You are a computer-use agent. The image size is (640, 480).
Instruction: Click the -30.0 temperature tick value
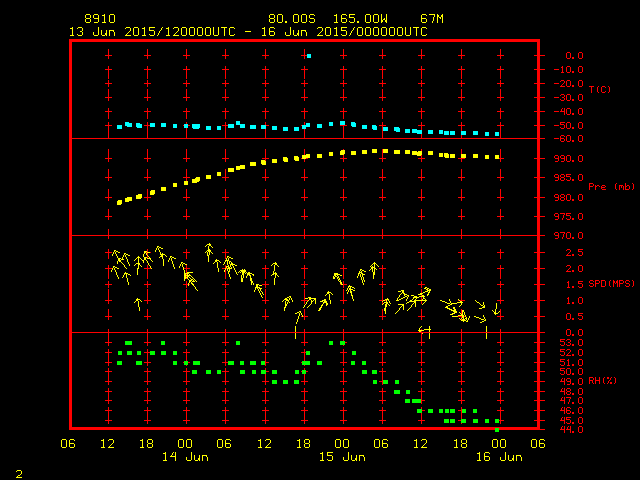569,98
